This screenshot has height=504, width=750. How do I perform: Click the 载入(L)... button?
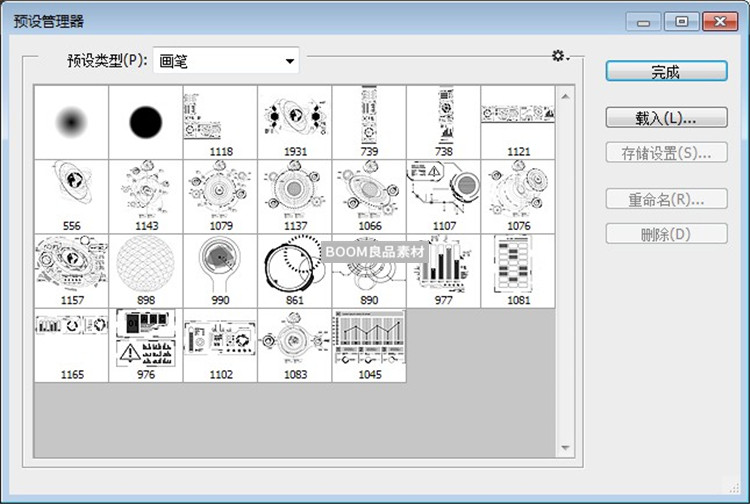665,118
